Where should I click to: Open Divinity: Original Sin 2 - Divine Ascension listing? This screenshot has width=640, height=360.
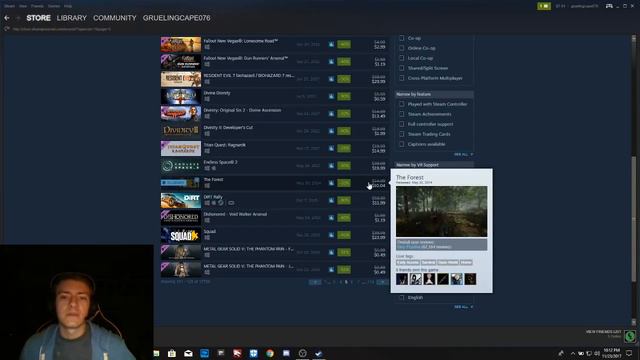click(x=275, y=113)
